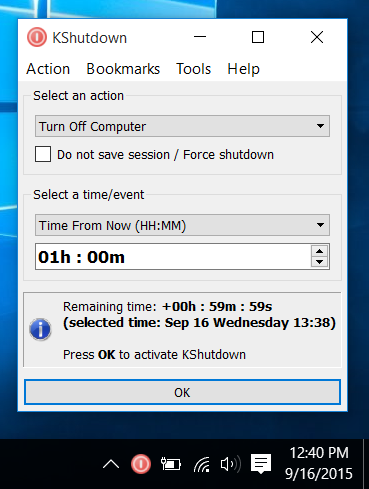Screen dimensions: 369x489
Task: Click OK to activate KShutdown
Action: coord(182,392)
